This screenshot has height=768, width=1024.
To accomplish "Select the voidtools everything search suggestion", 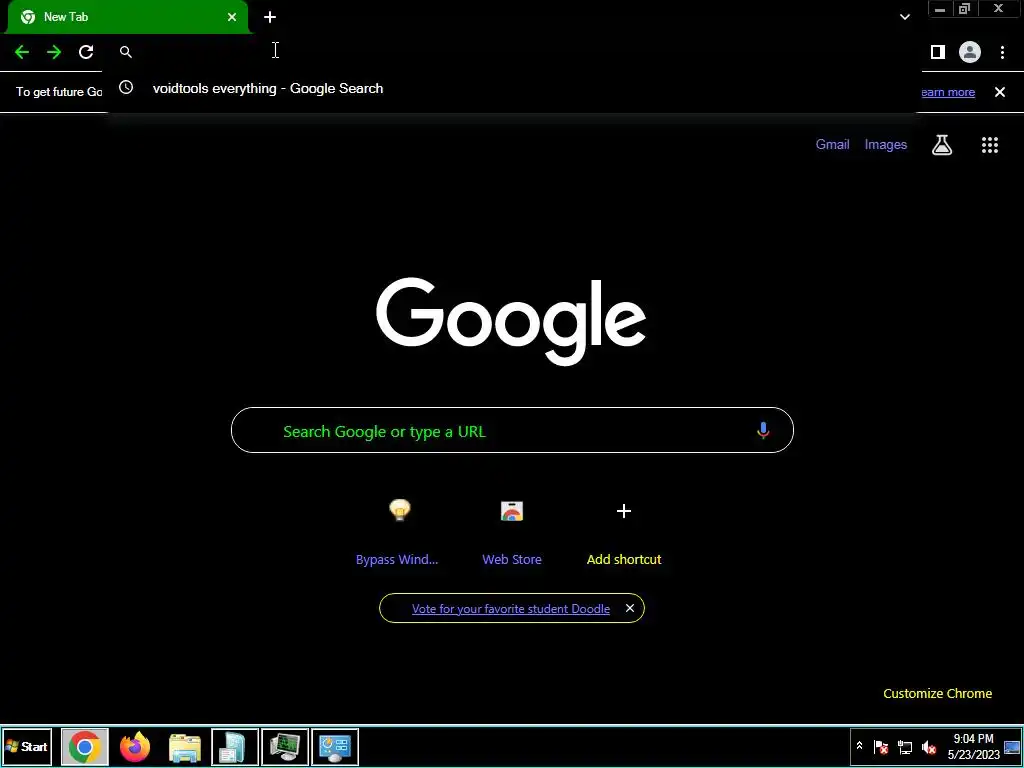I will click(x=513, y=88).
